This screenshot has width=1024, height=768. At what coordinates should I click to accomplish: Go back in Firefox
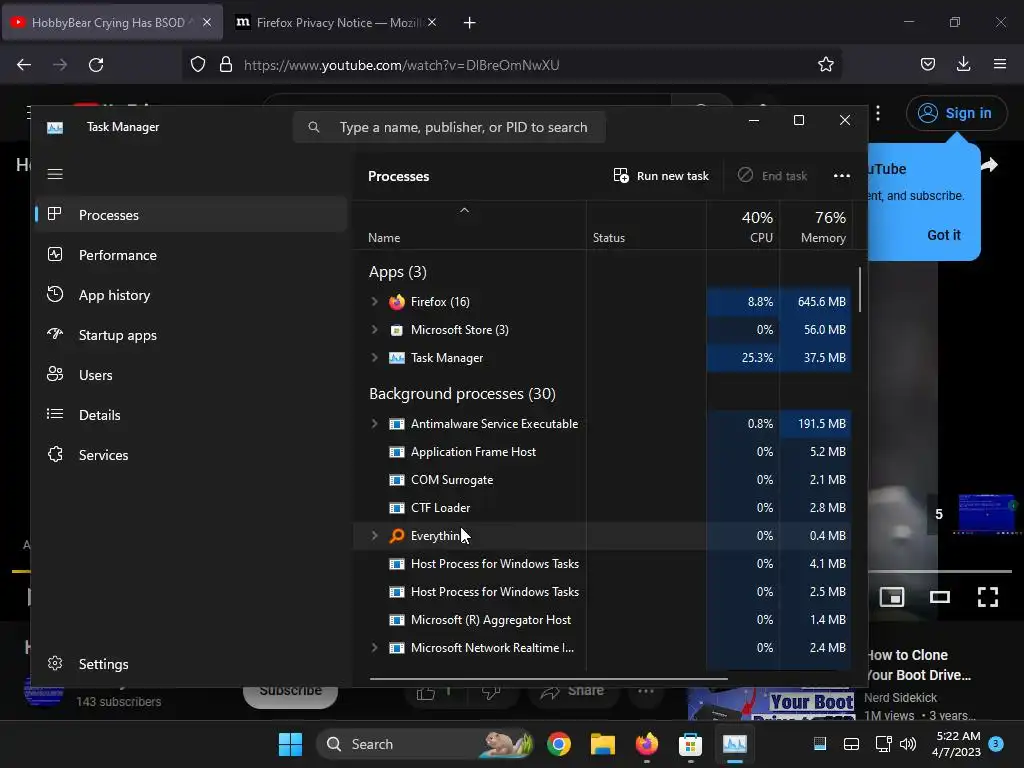24,65
